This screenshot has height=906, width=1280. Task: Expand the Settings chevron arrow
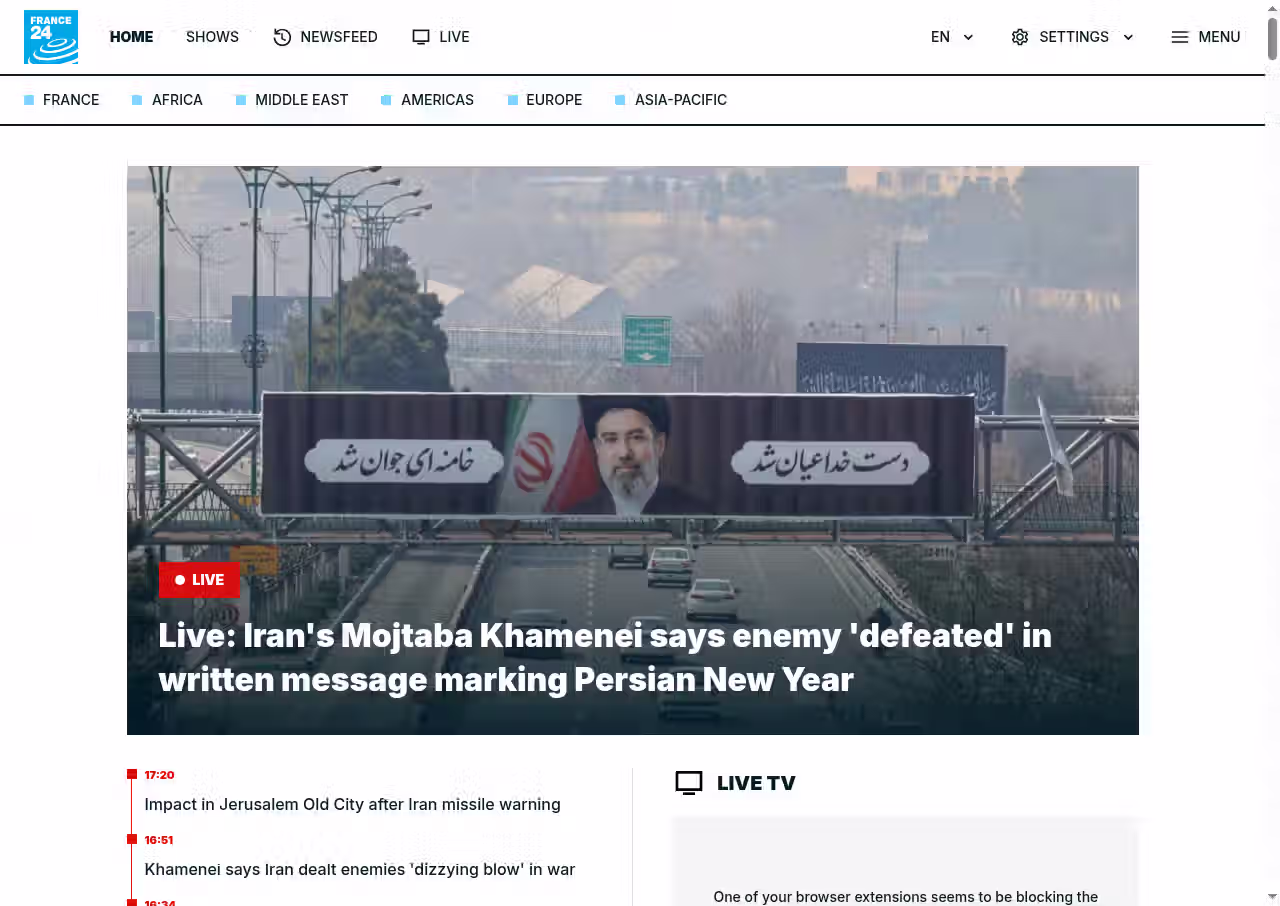click(1128, 37)
